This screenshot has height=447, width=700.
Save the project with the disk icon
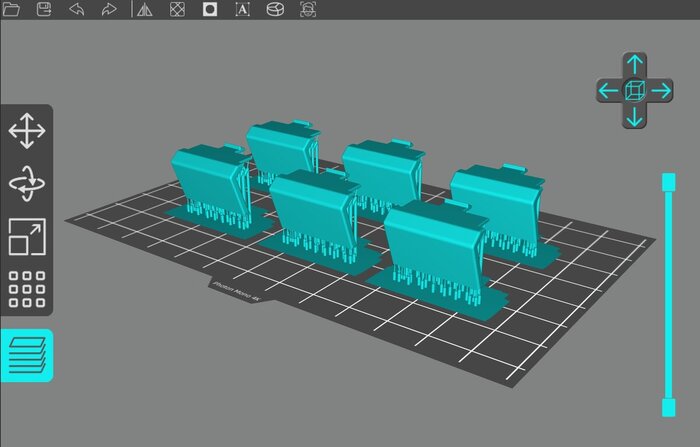(44, 9)
